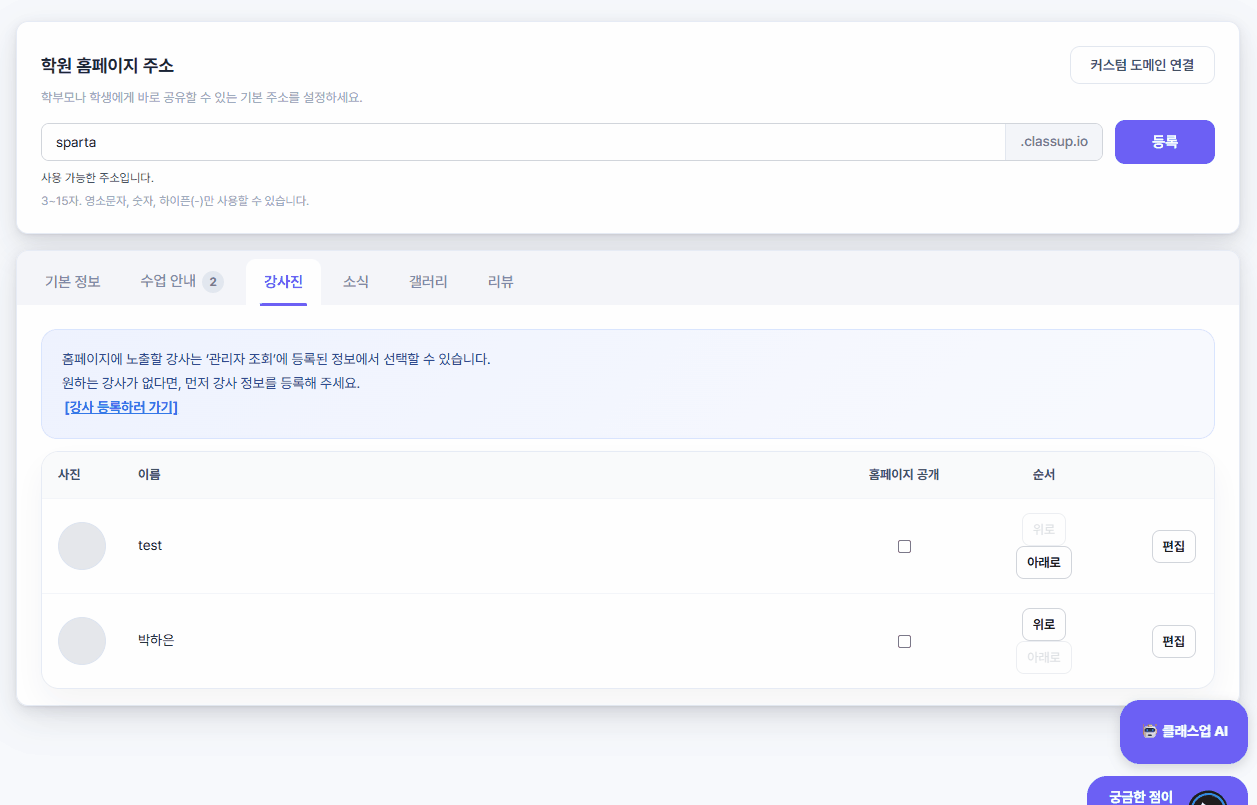Click 박하은 instructor's profile photo placeholder

pos(82,641)
